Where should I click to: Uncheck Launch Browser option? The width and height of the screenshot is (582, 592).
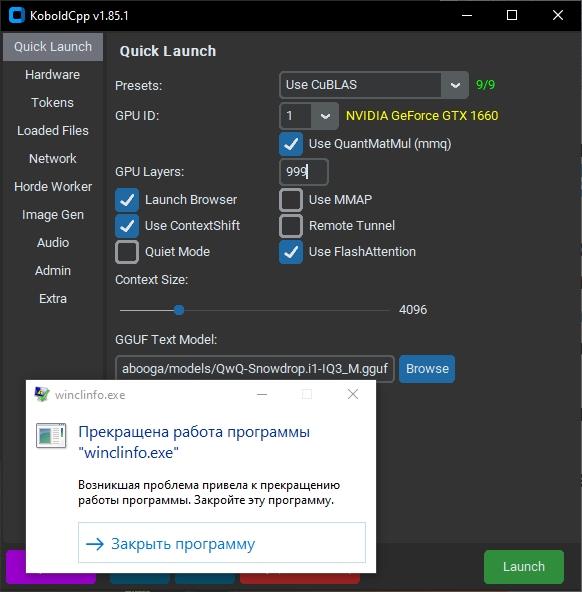[x=127, y=200]
